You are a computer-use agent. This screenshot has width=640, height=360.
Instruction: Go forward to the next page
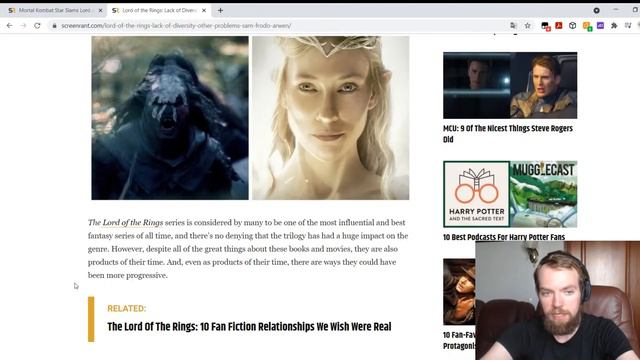pos(23,25)
